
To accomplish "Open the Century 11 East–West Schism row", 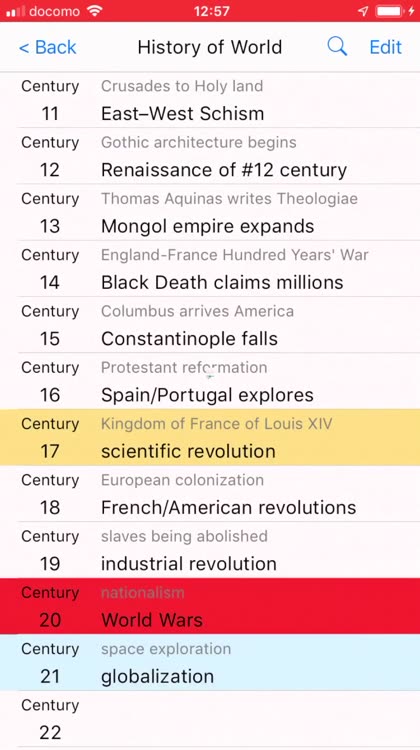I will 210,100.
